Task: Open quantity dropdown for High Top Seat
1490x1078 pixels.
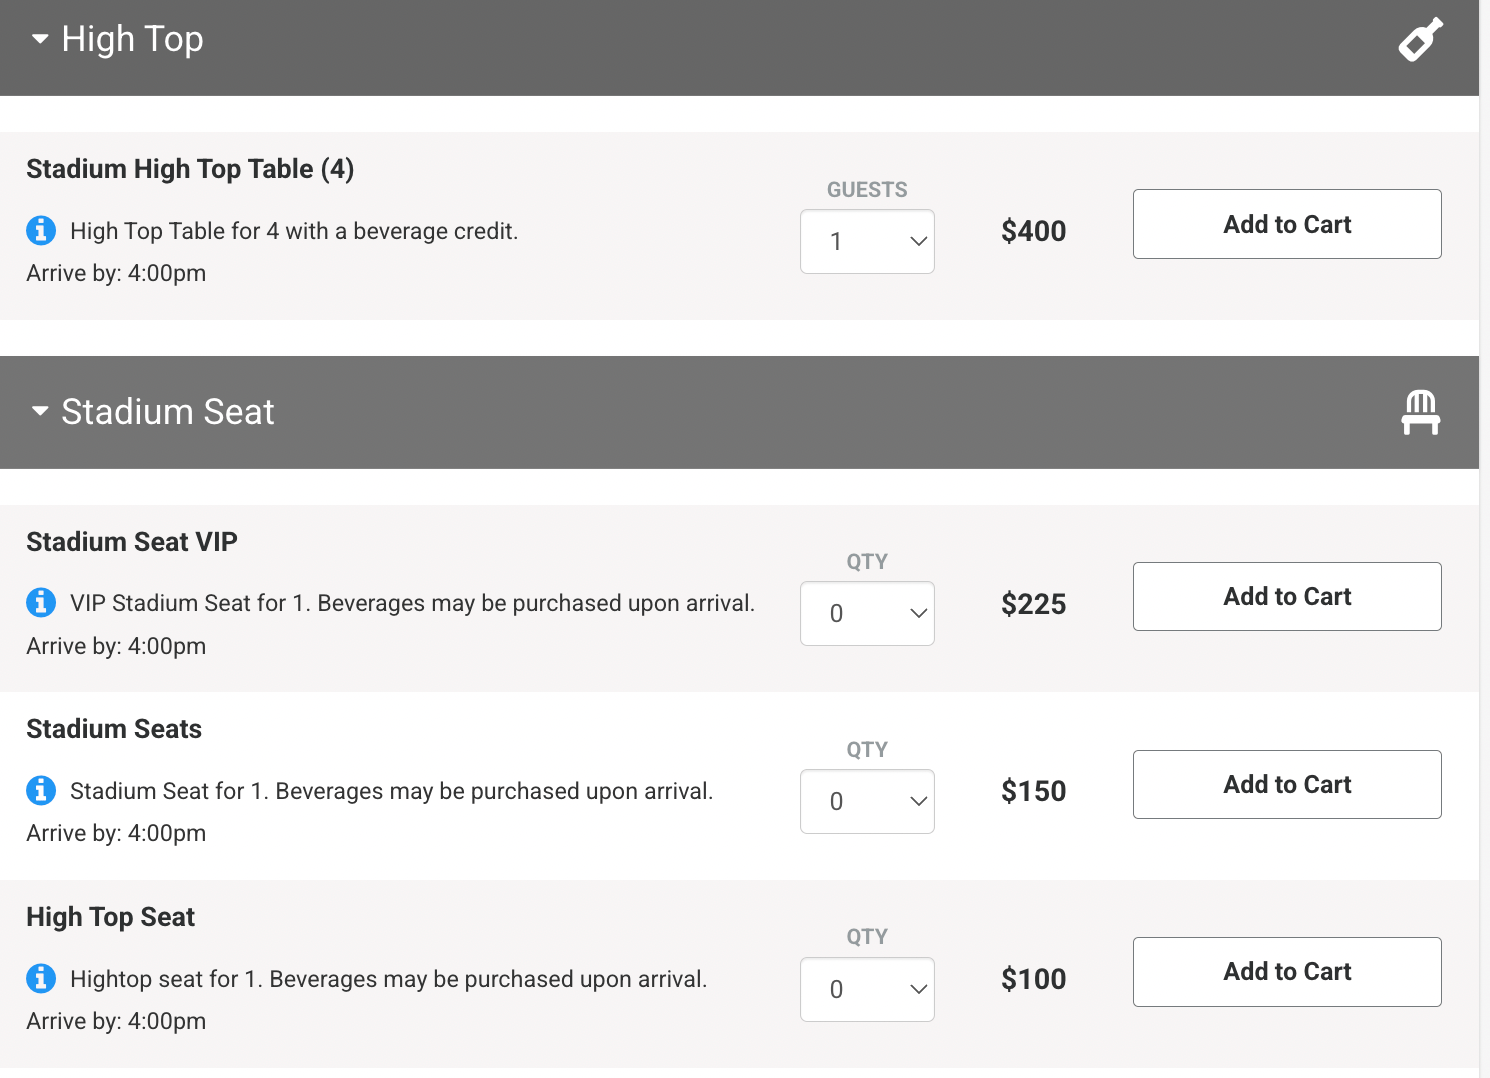Action: pyautogui.click(x=867, y=989)
